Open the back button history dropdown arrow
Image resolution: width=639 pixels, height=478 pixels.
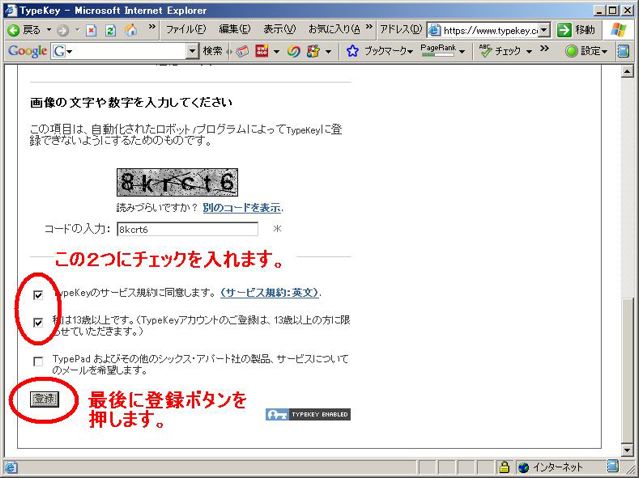coord(48,30)
